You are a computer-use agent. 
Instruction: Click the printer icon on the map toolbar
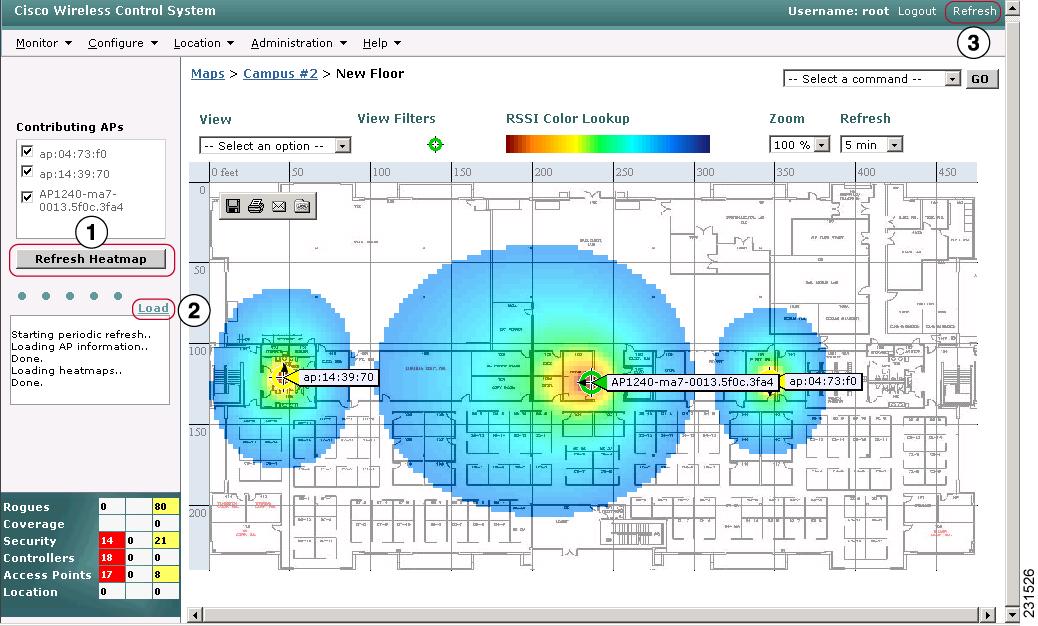tap(256, 206)
